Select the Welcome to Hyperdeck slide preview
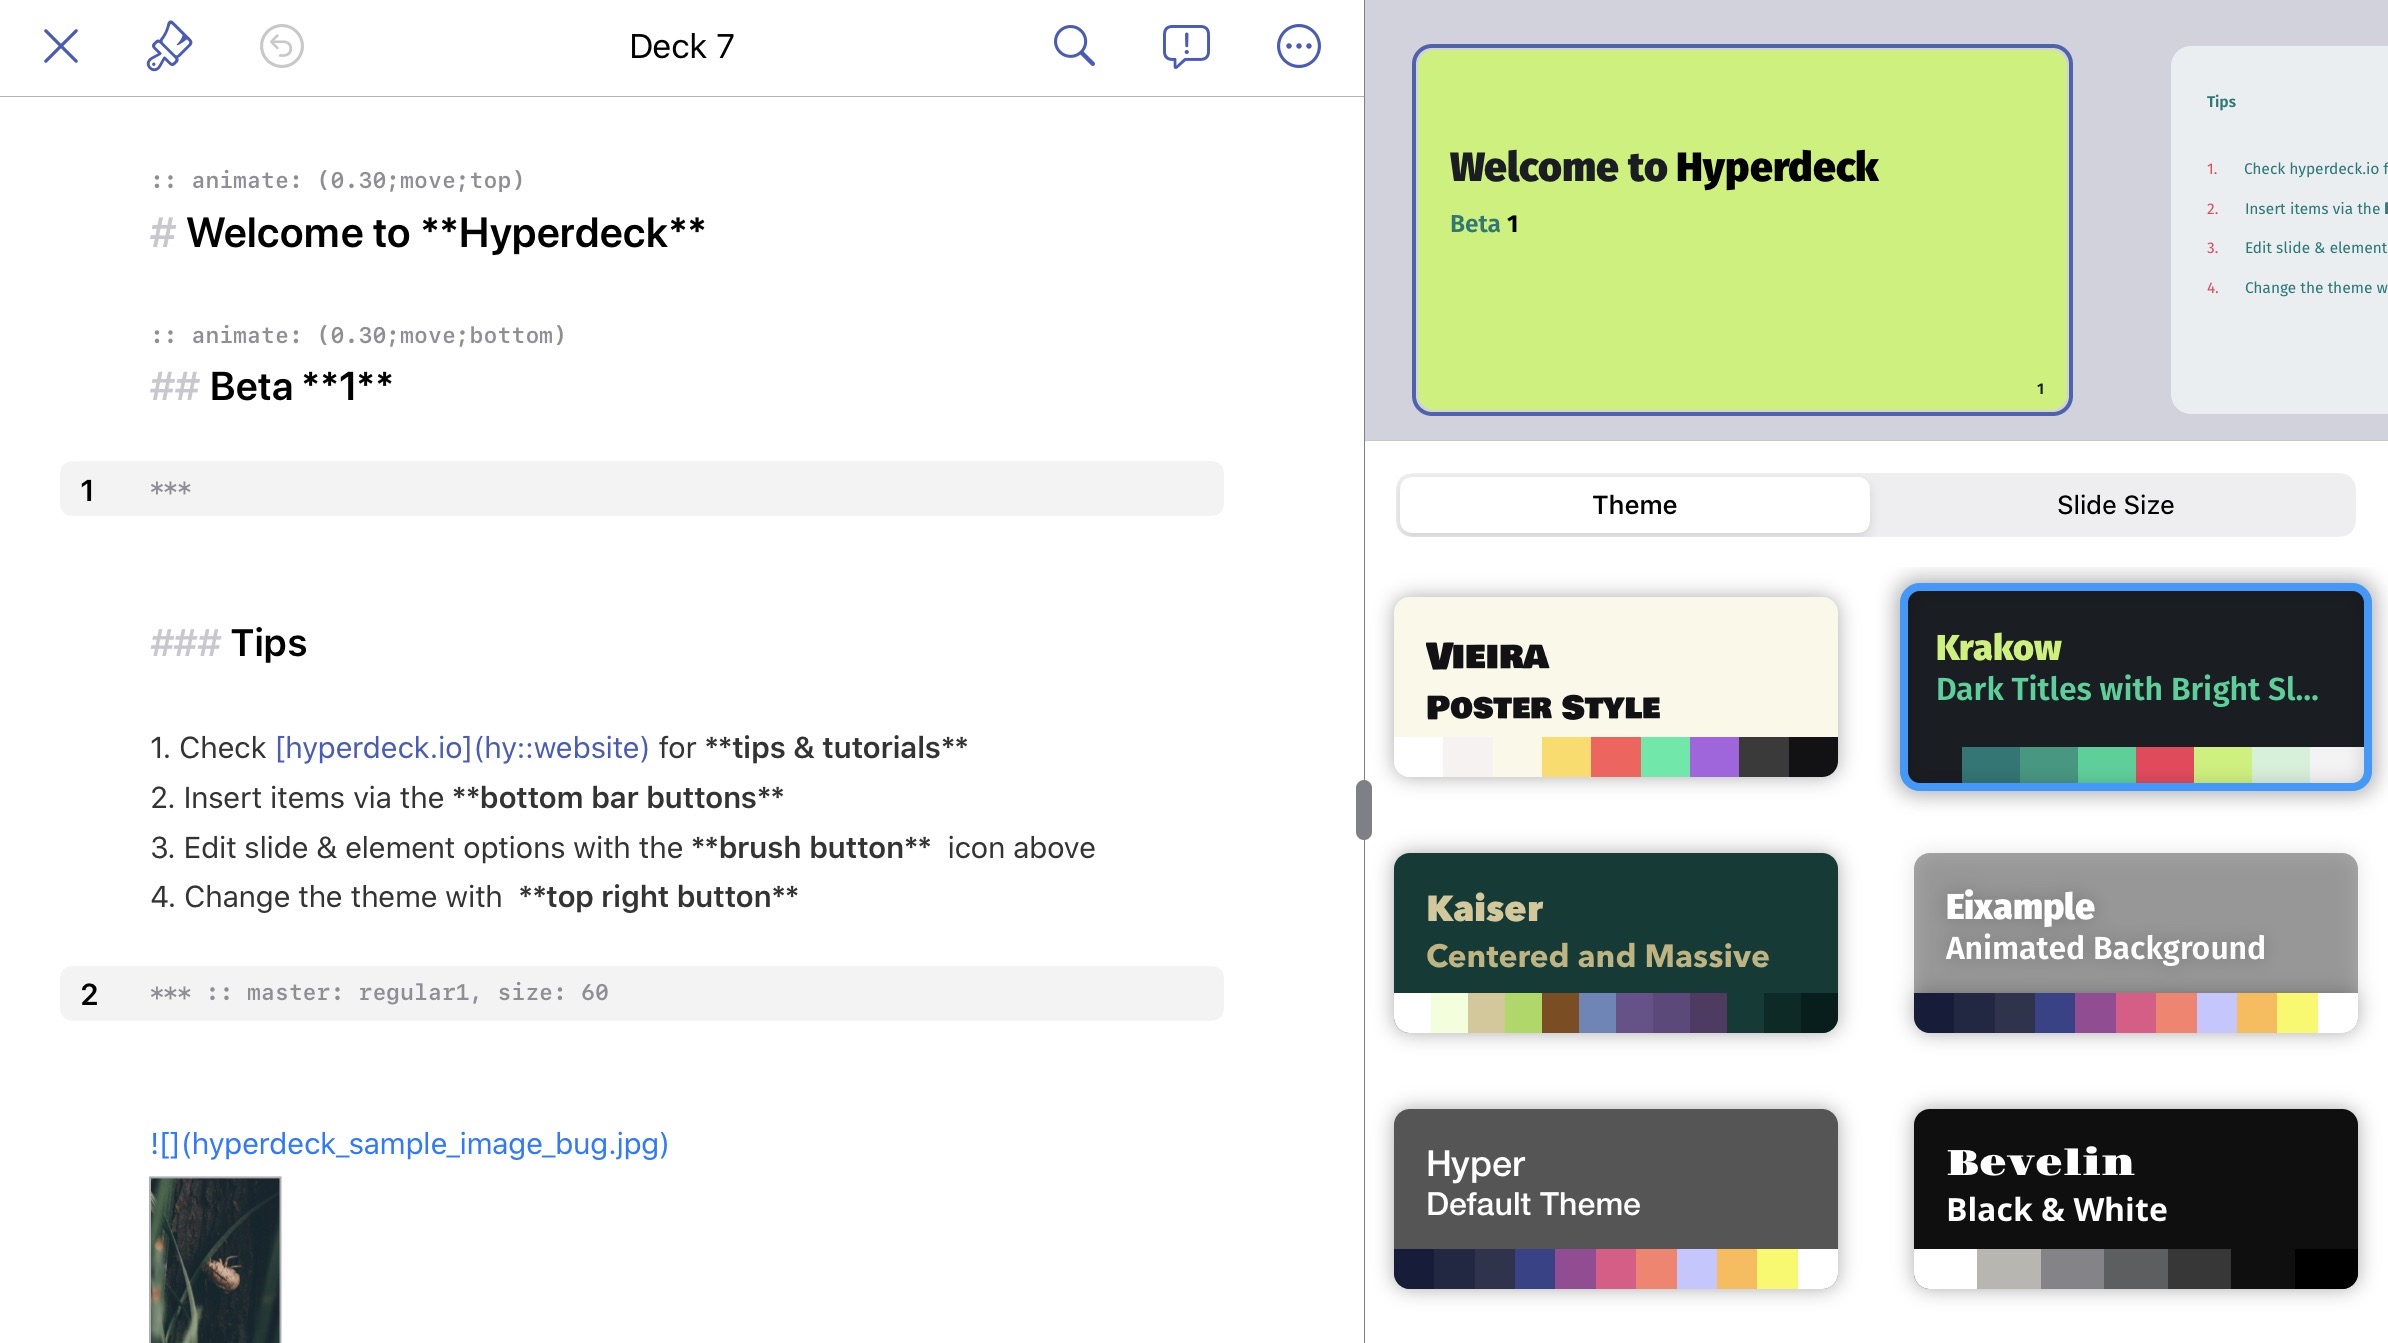The height and width of the screenshot is (1343, 2388). 1741,230
